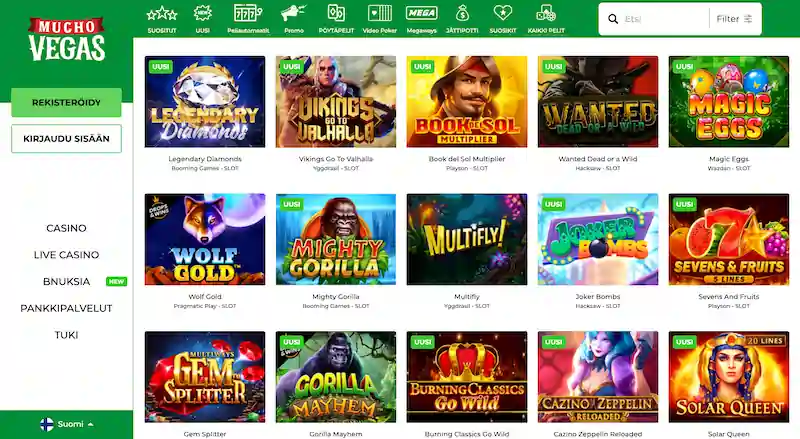Click 'Booming Games - SLOT' under Legendary Diamonds
Viewport: 800px width, 439px height.
(205, 168)
